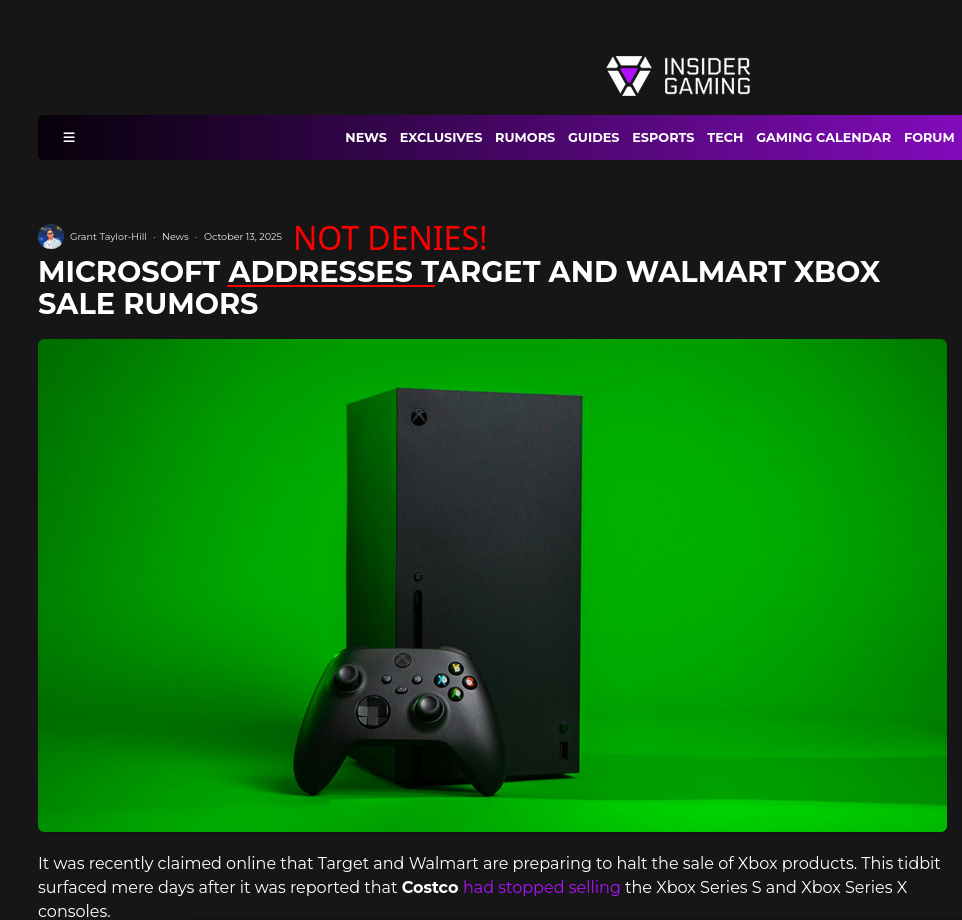Go to the Rumors section
This screenshot has height=920, width=962.
pyautogui.click(x=525, y=137)
